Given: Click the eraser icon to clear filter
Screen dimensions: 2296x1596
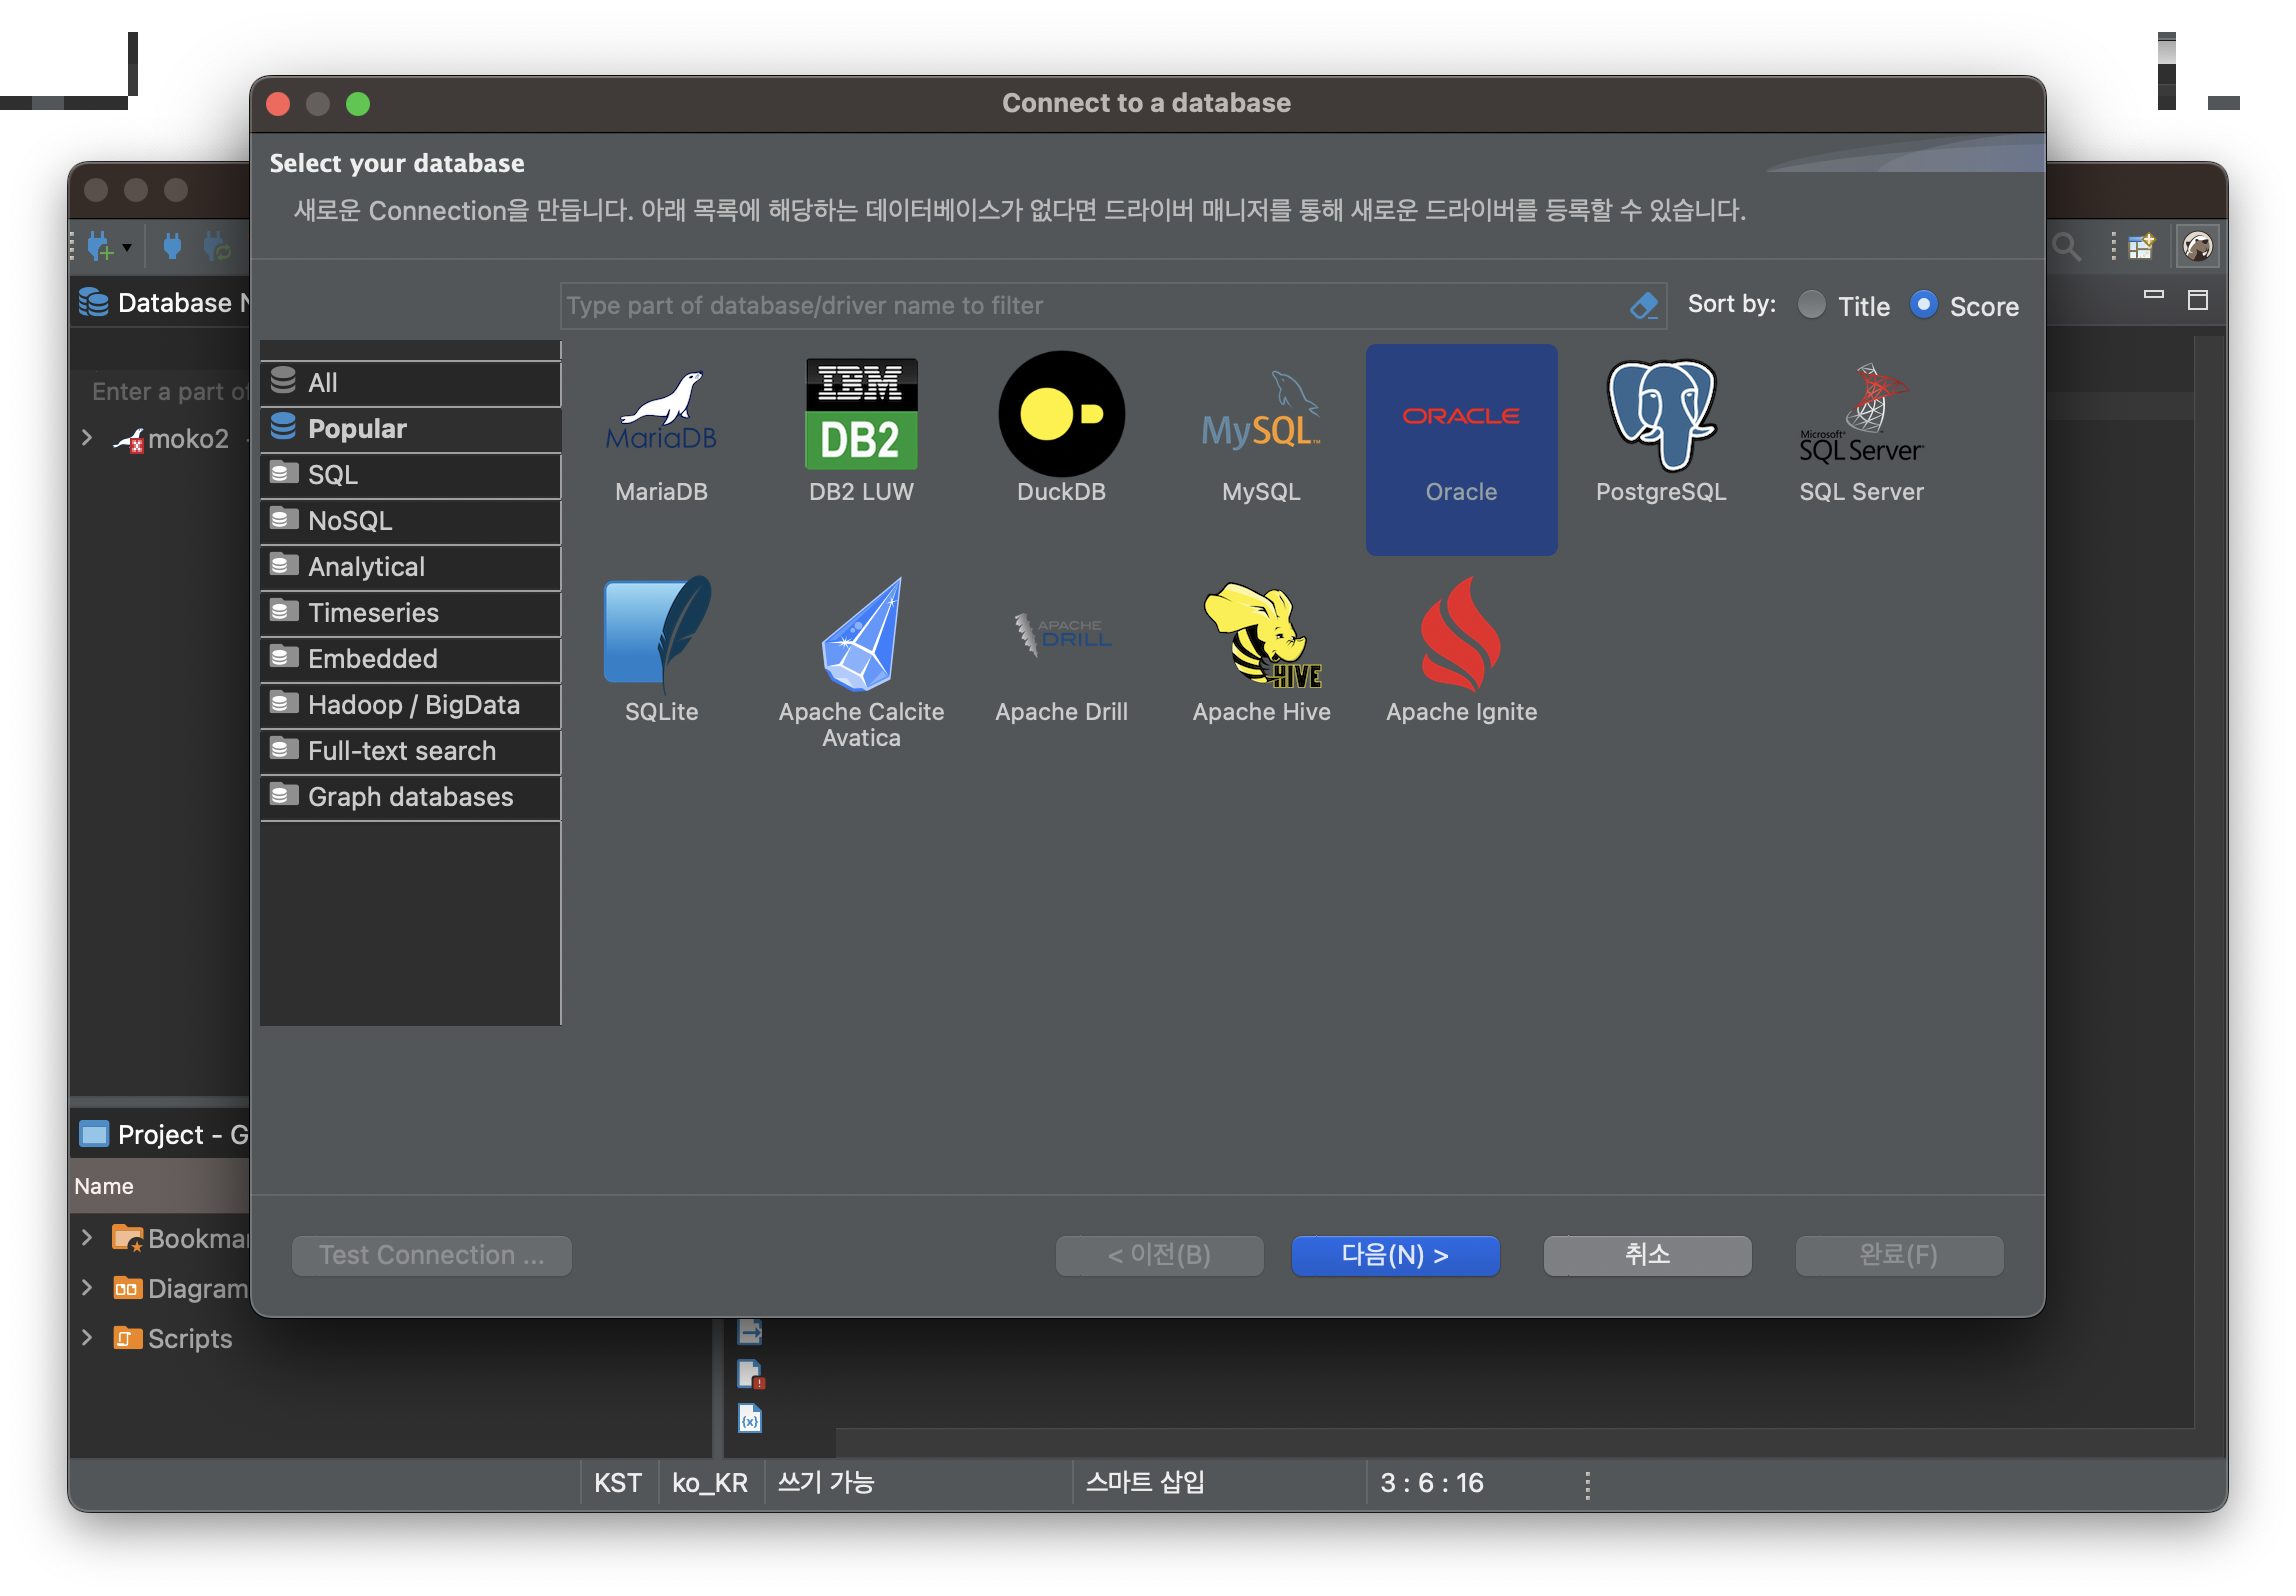Looking at the screenshot, I should [x=1644, y=306].
